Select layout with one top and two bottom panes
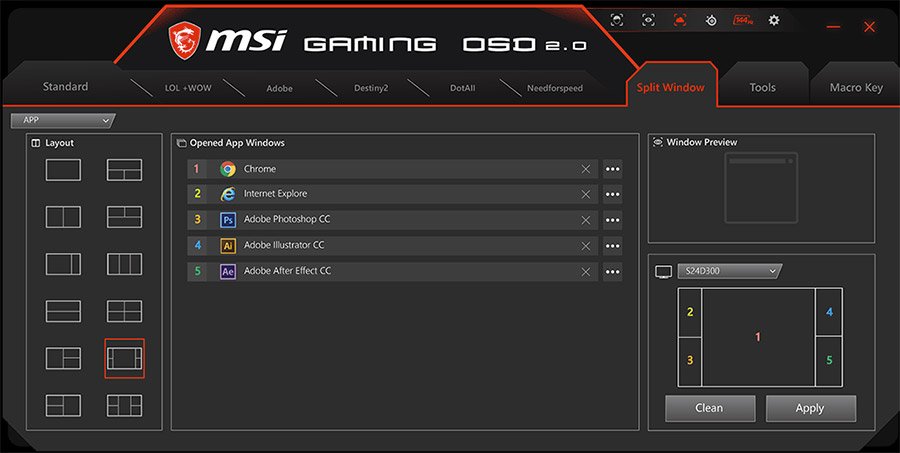This screenshot has width=900, height=453. click(125, 170)
